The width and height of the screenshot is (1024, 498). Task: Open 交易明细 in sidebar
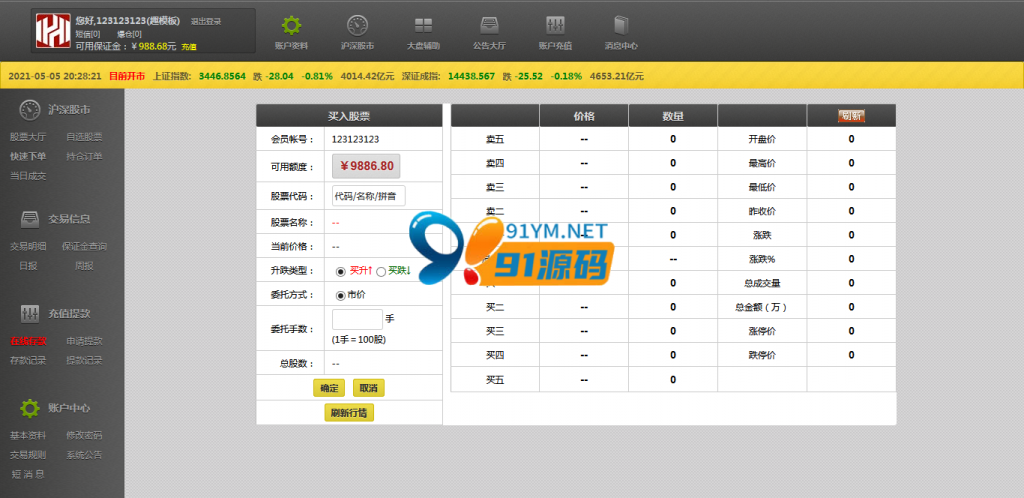[28, 246]
